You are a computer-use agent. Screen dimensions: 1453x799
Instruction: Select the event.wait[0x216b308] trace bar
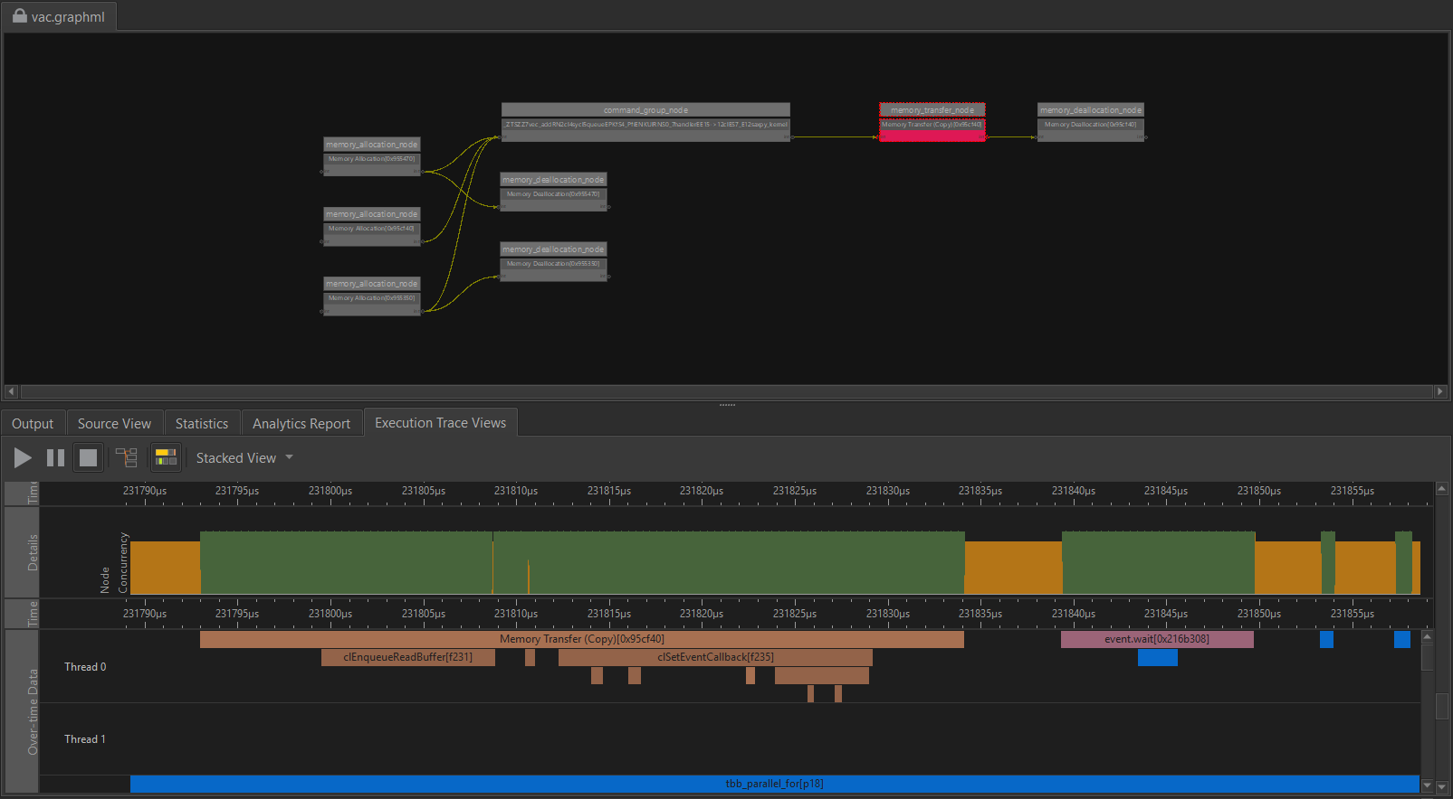click(x=1156, y=639)
